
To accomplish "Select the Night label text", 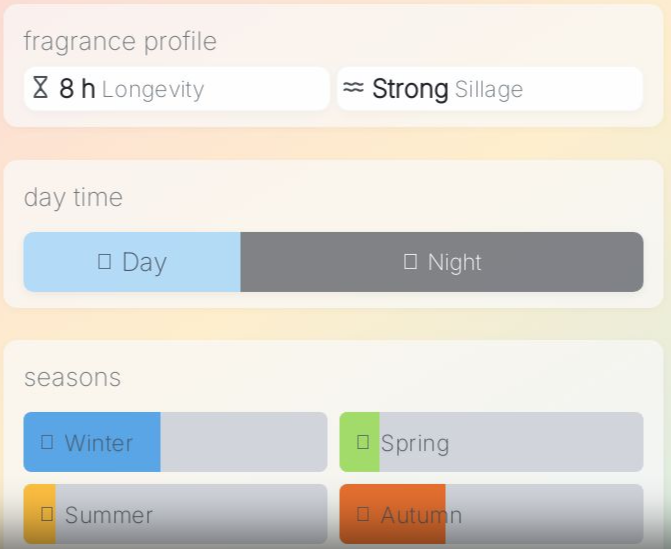I will [x=454, y=262].
